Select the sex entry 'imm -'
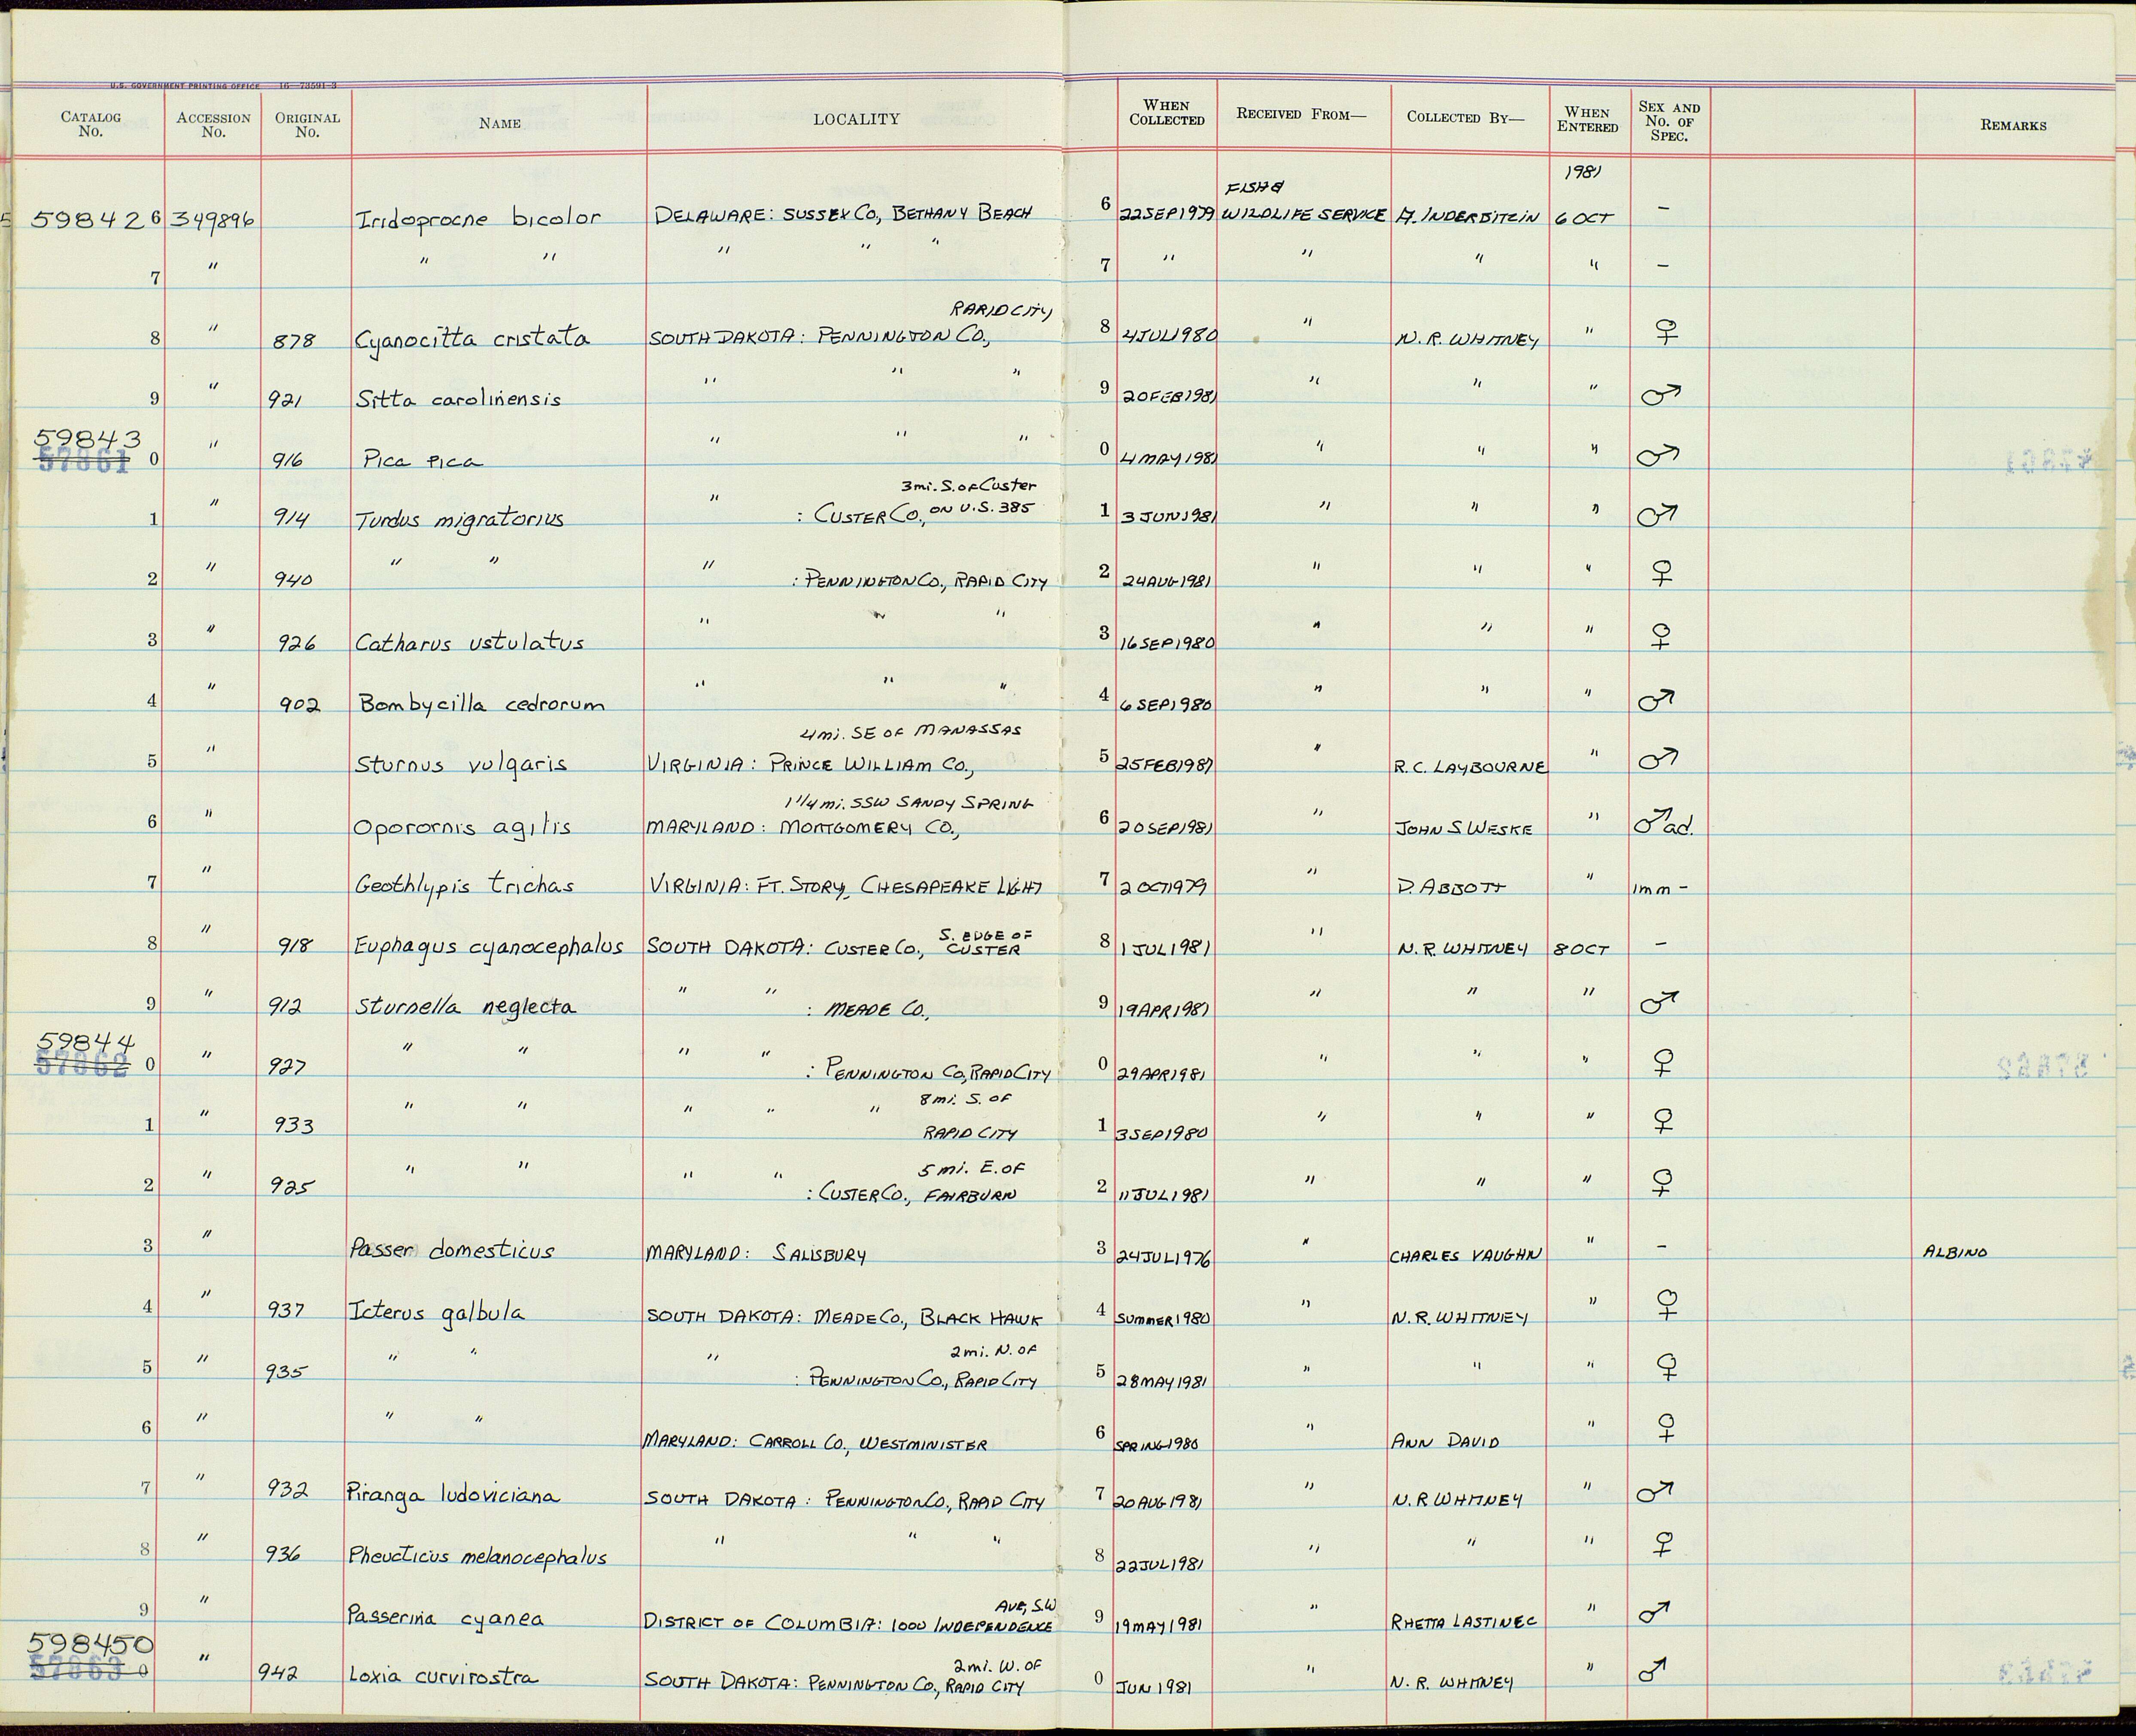The width and height of the screenshot is (2136, 1736). tap(1660, 889)
